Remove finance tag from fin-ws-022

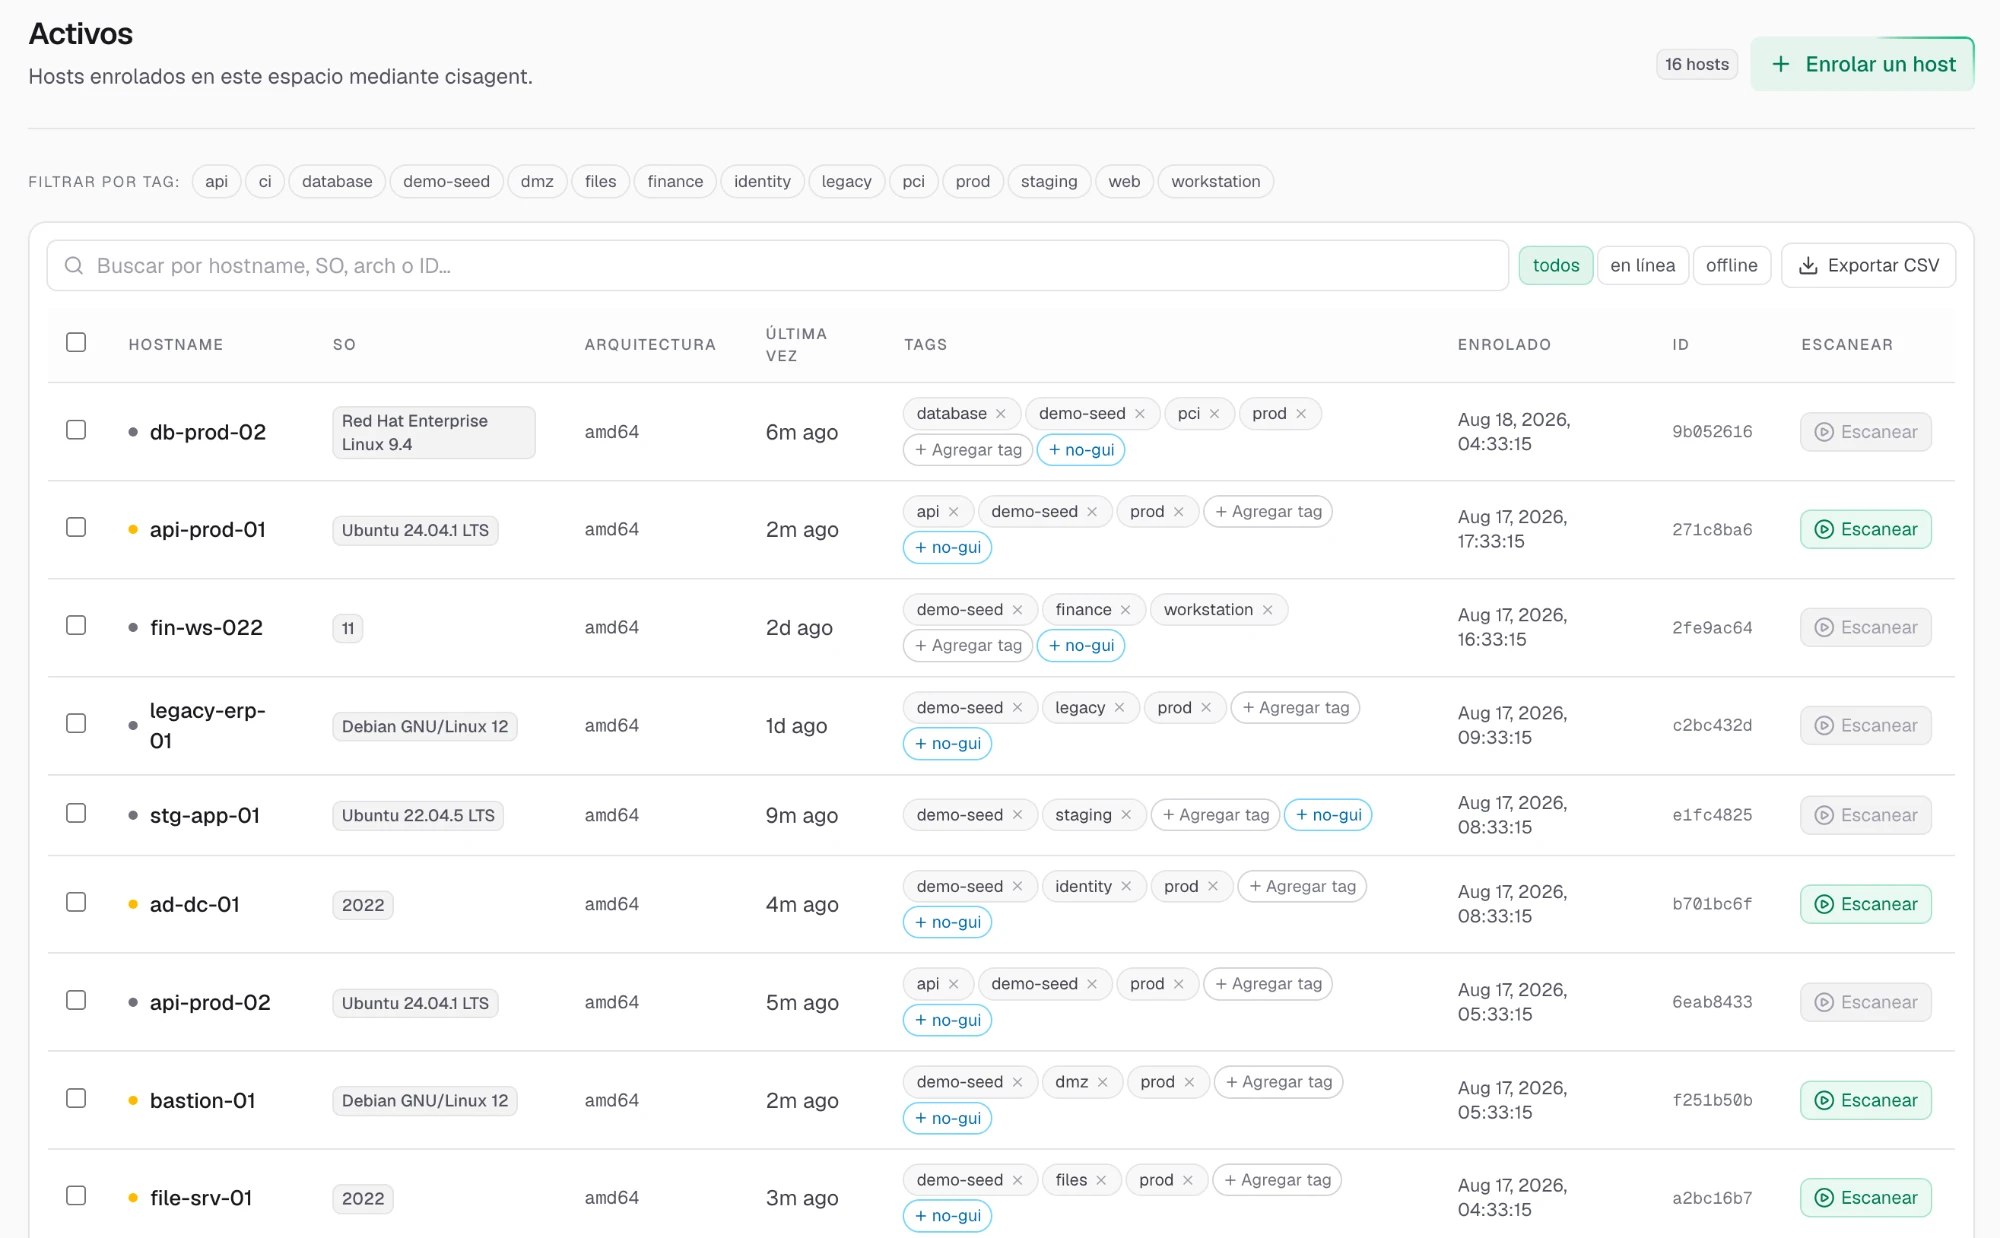1125,610
